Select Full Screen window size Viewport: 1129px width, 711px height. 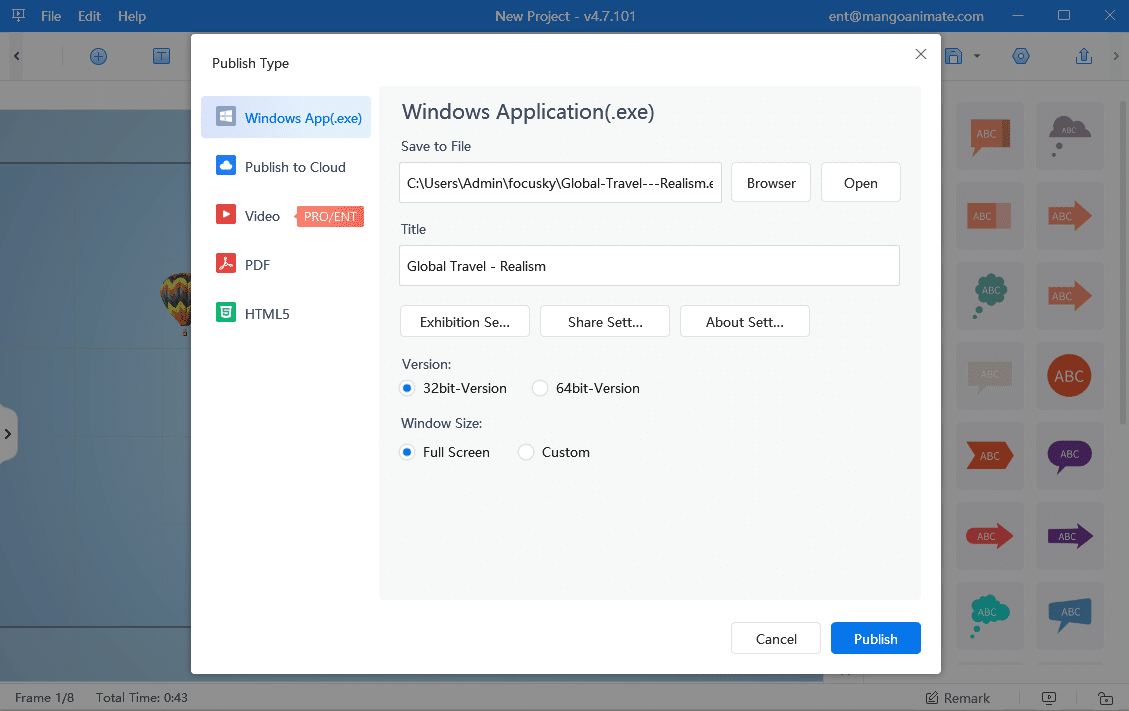pos(407,452)
